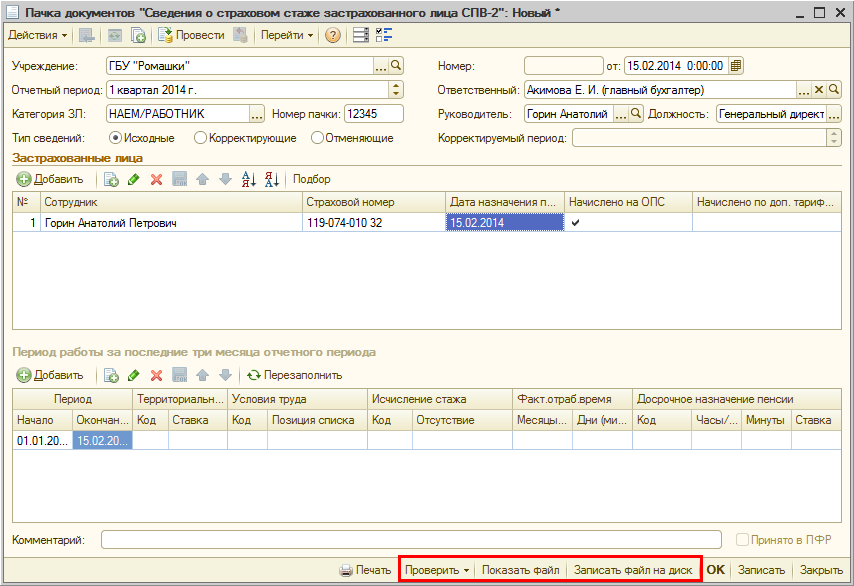The image size is (854, 586).
Task: Click the find-in-list toolbar icon
Action: pos(87,35)
